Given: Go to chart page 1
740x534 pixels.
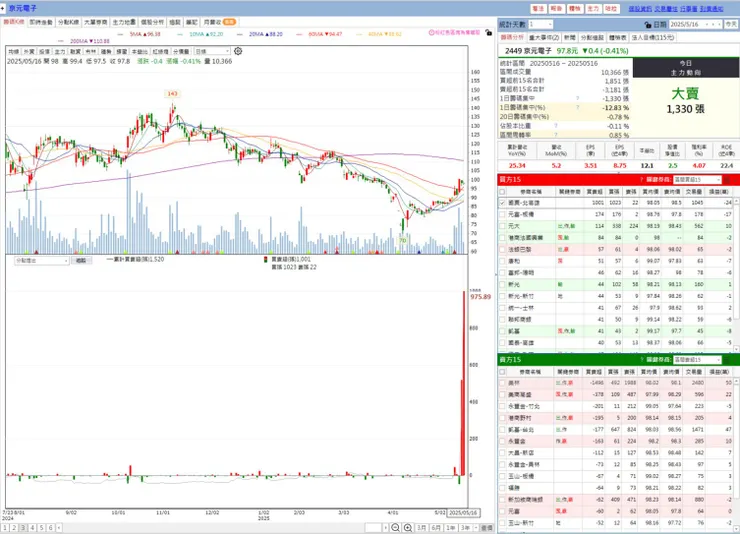Looking at the screenshot, I should point(5,528).
